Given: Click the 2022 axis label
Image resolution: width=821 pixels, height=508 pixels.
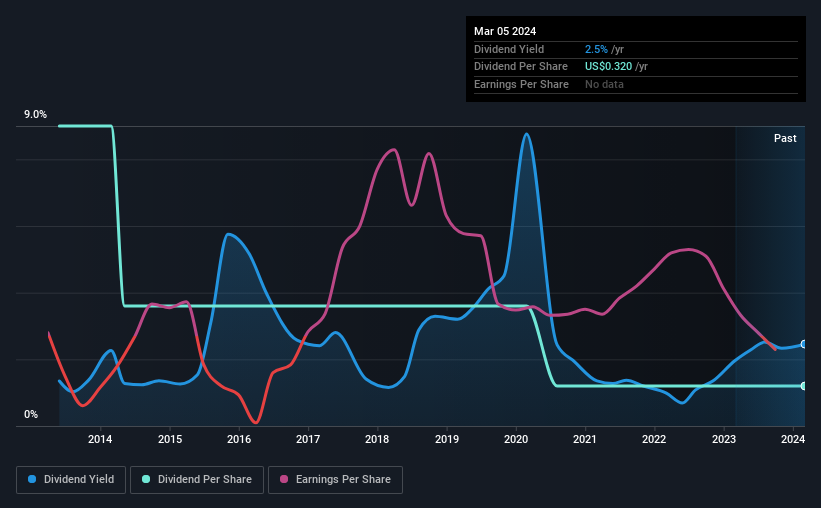Looking at the screenshot, I should click(x=654, y=439).
